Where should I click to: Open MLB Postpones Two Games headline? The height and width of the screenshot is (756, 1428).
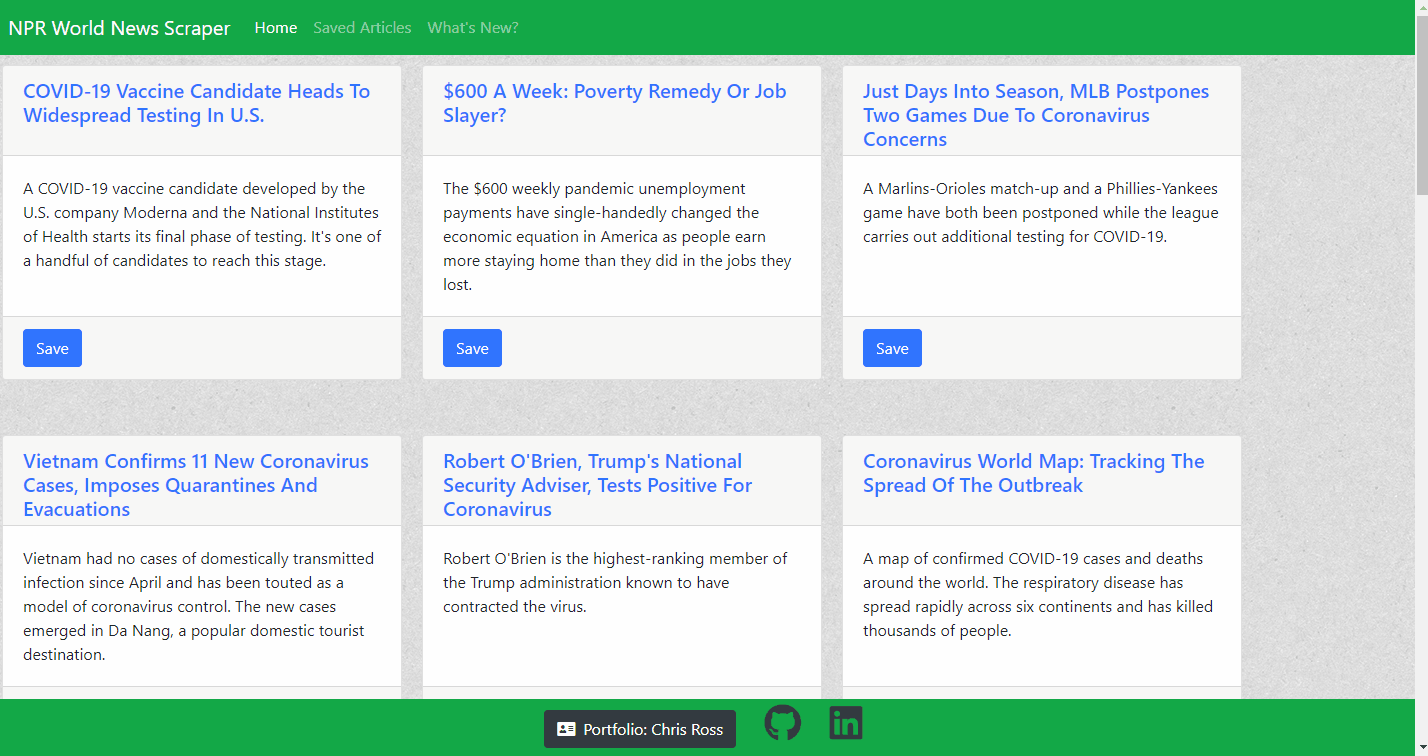(x=1036, y=115)
